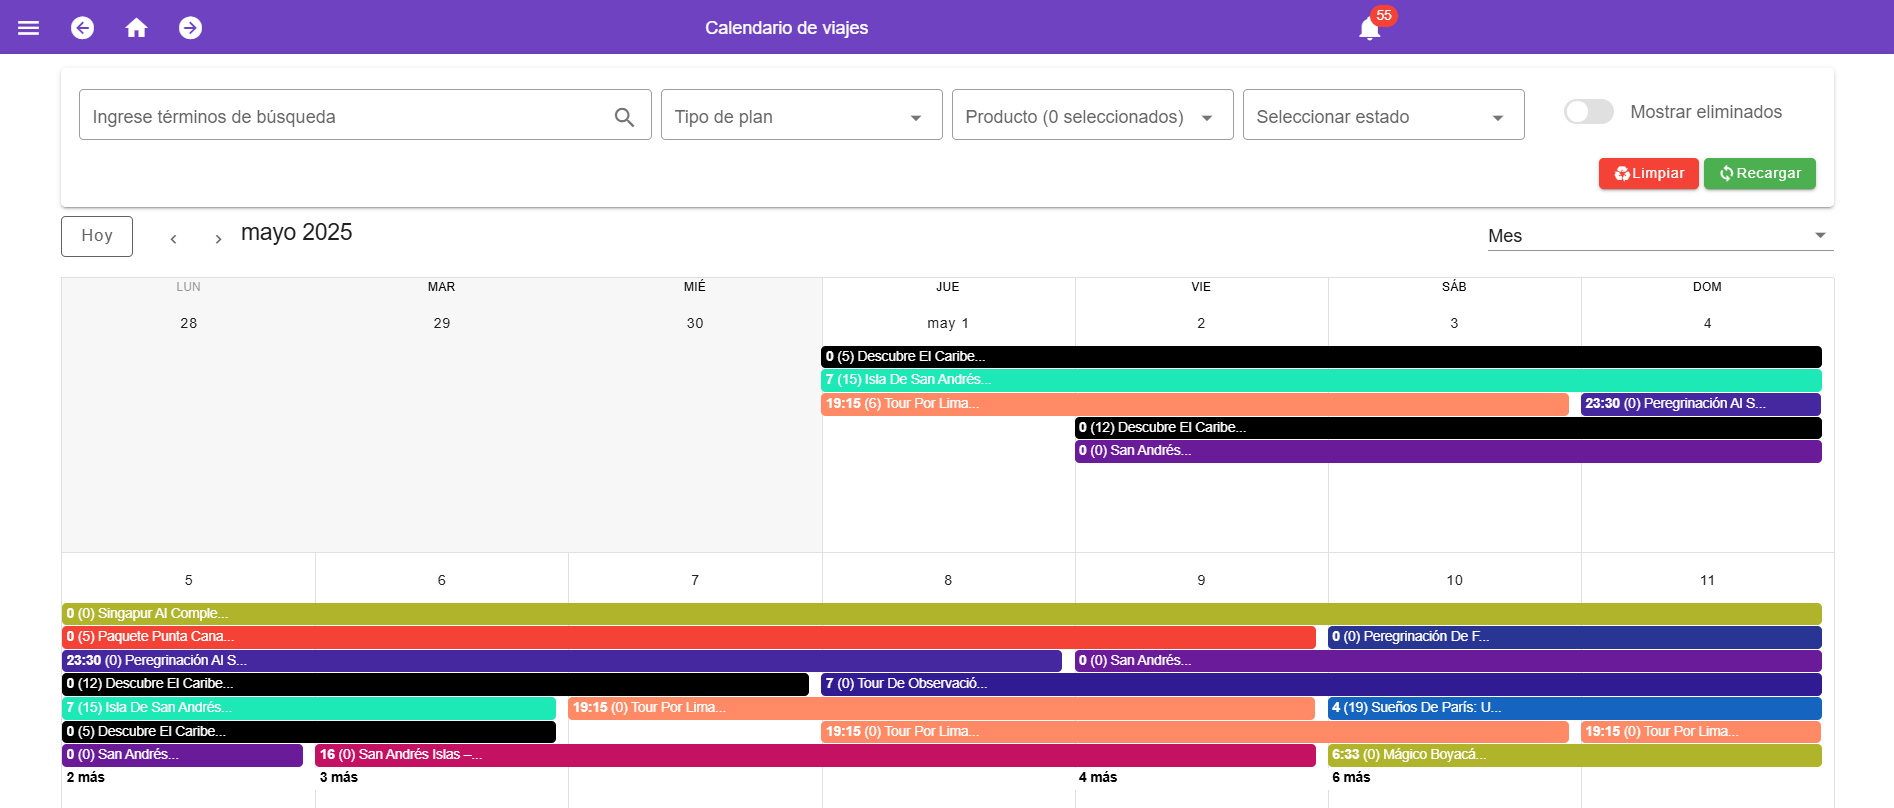Advance to next month chevron

click(x=218, y=239)
